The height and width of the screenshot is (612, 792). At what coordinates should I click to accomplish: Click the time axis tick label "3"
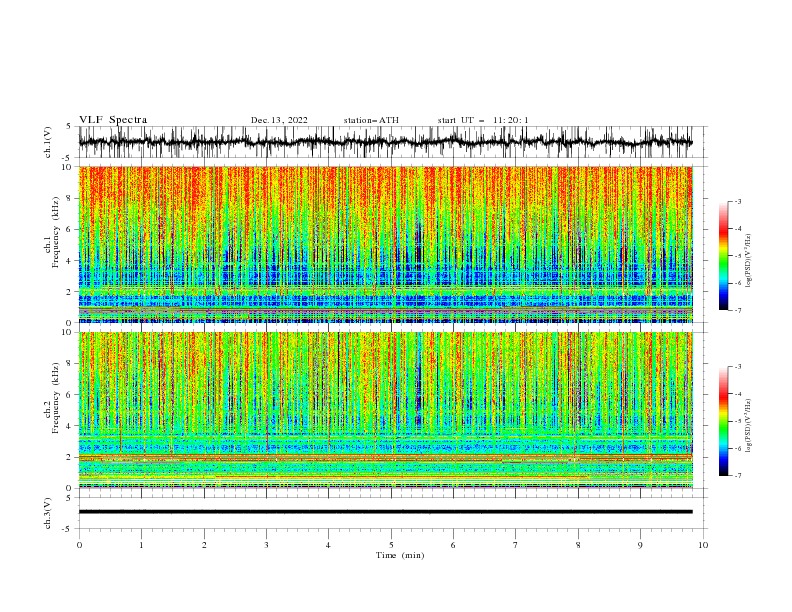(266, 545)
